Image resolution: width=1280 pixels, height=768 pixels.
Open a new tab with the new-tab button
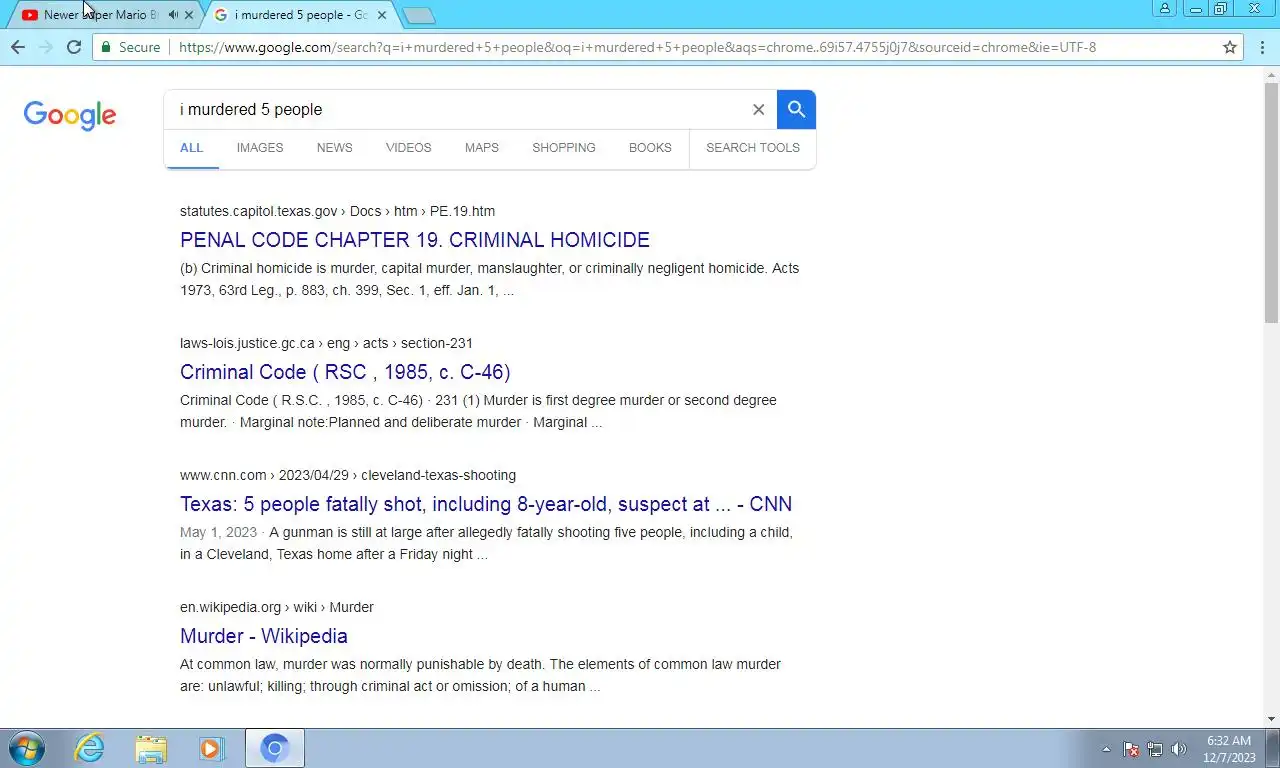pos(419,15)
